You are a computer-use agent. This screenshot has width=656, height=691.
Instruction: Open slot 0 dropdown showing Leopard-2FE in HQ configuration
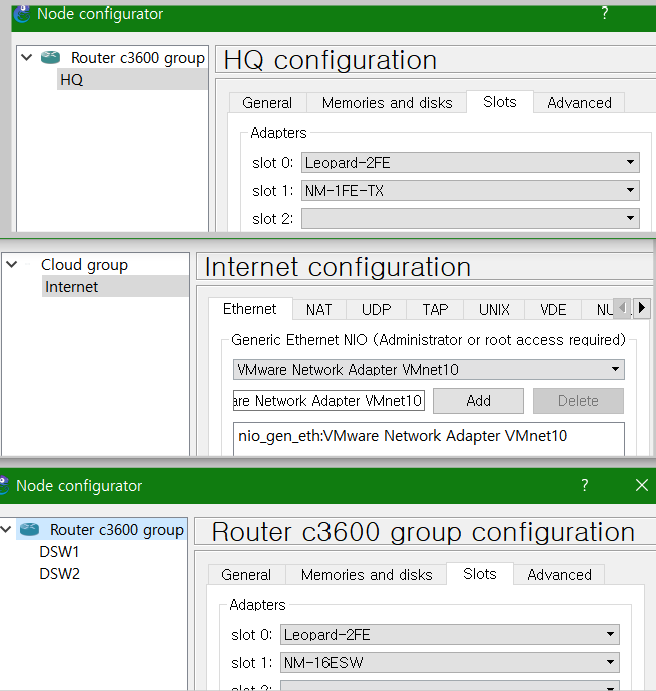[x=470, y=163]
